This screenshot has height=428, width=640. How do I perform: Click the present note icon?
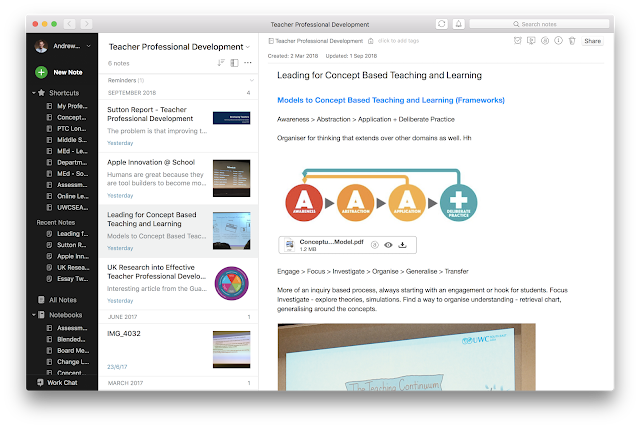click(531, 40)
